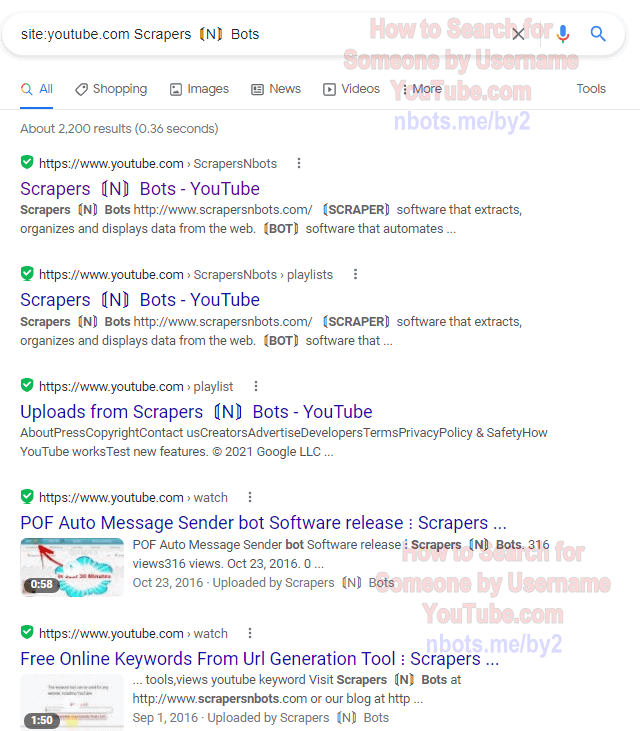
Task: Switch to the Images tab
Action: pyautogui.click(x=199, y=89)
